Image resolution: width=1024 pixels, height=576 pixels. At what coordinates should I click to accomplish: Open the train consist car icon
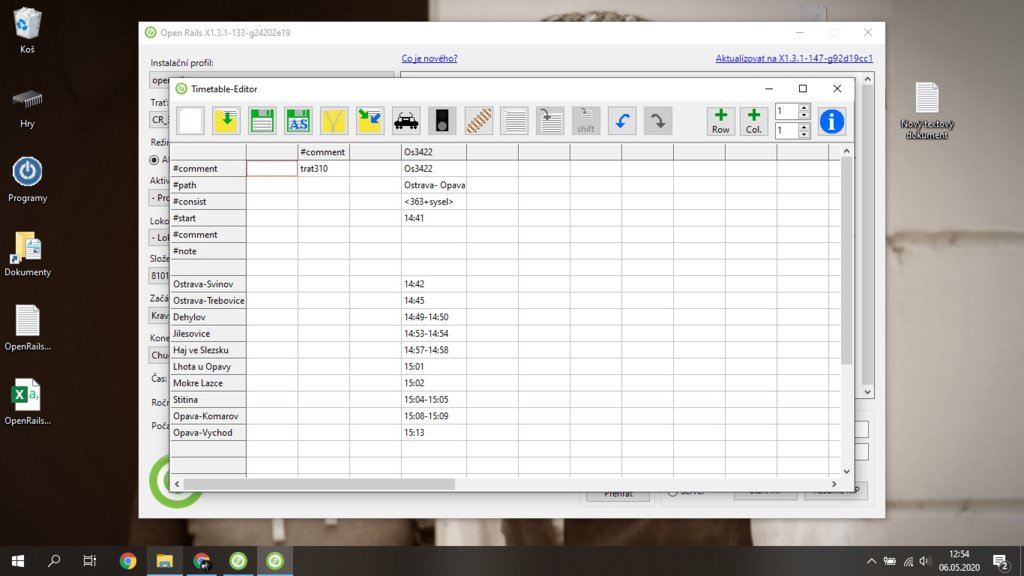(x=406, y=121)
